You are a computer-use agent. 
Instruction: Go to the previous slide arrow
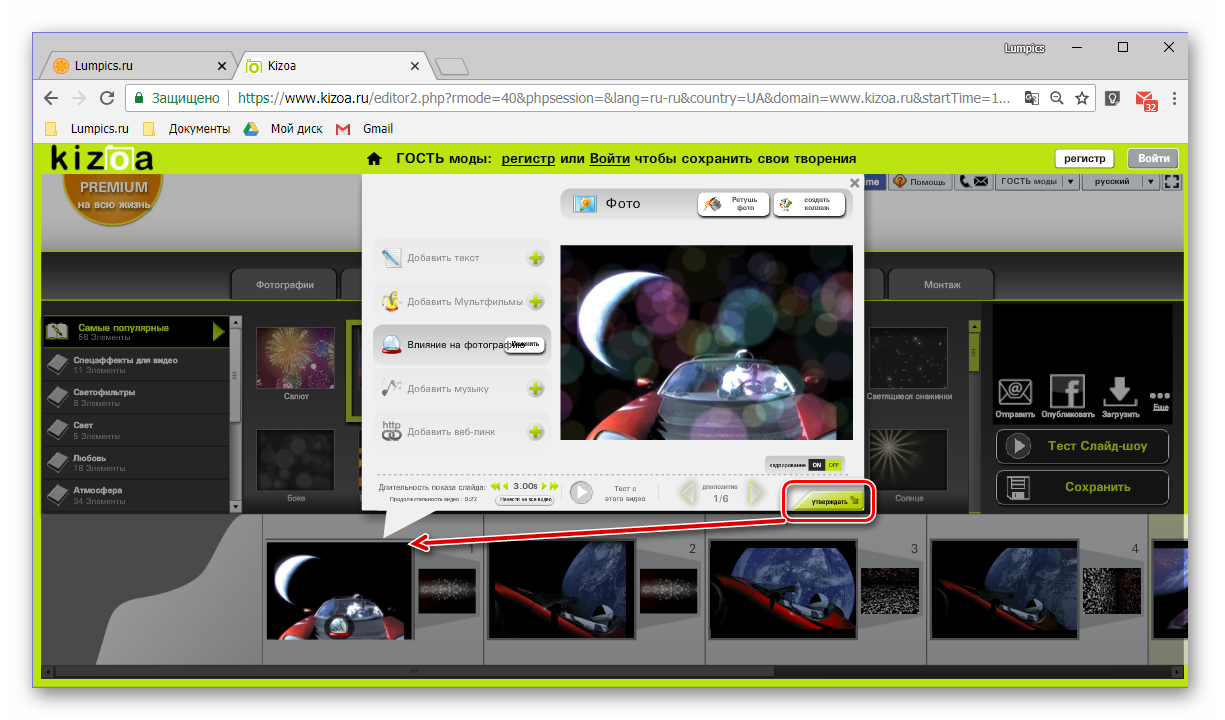(687, 492)
